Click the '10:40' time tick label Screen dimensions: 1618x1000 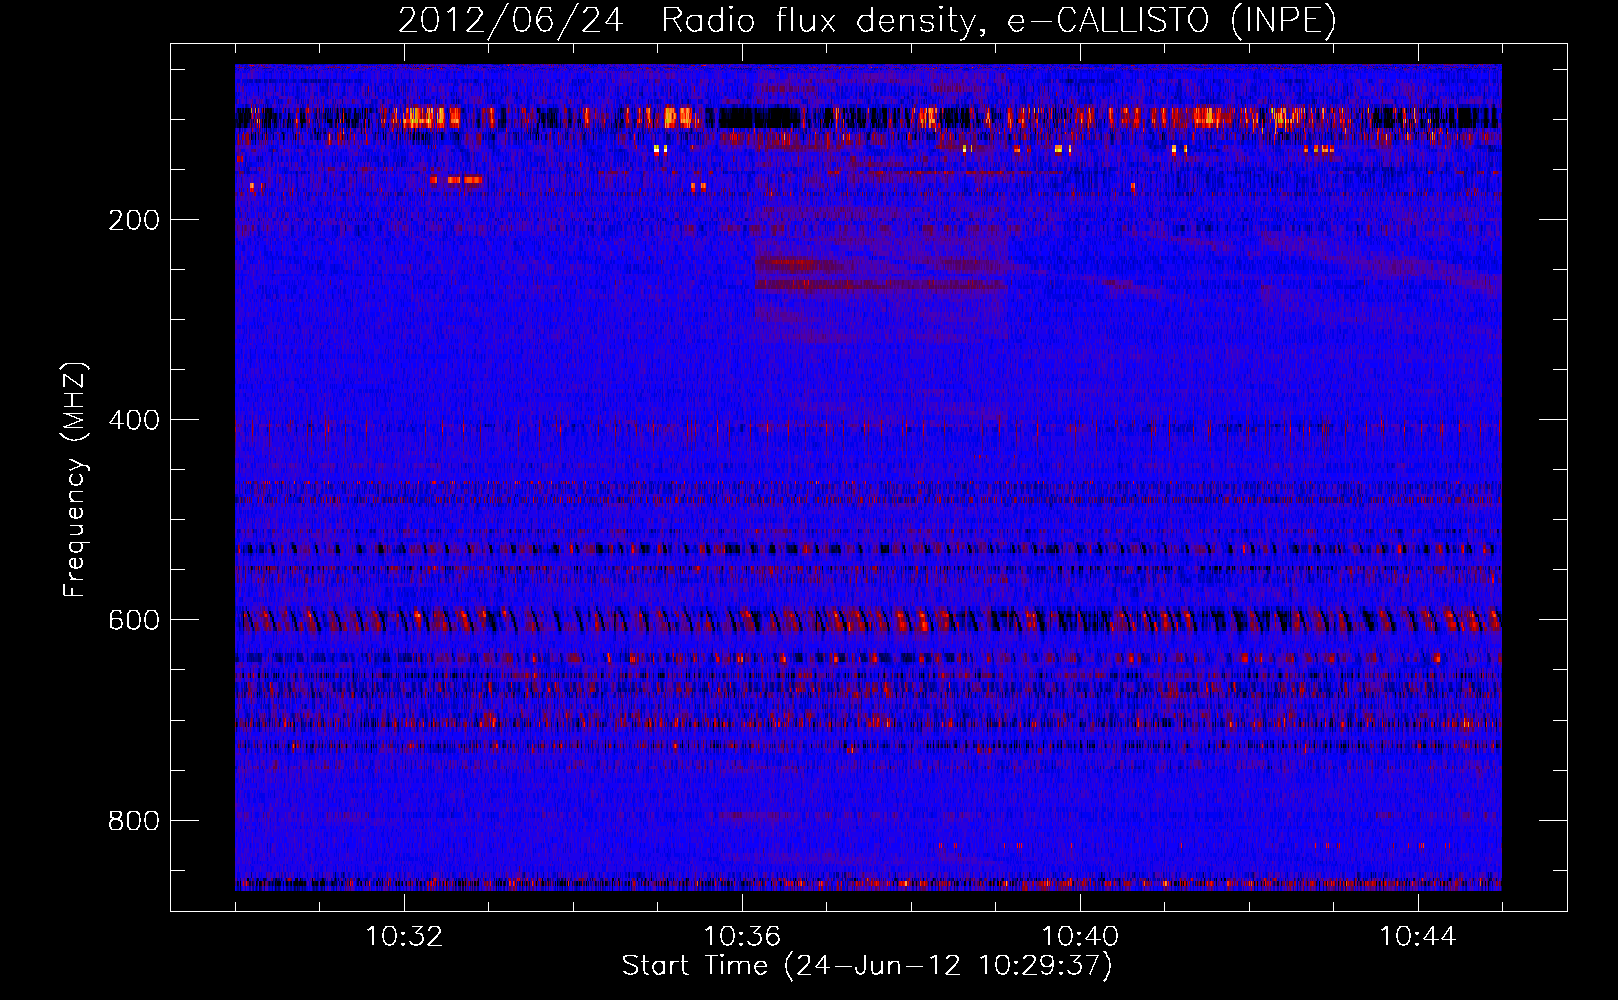1080,937
